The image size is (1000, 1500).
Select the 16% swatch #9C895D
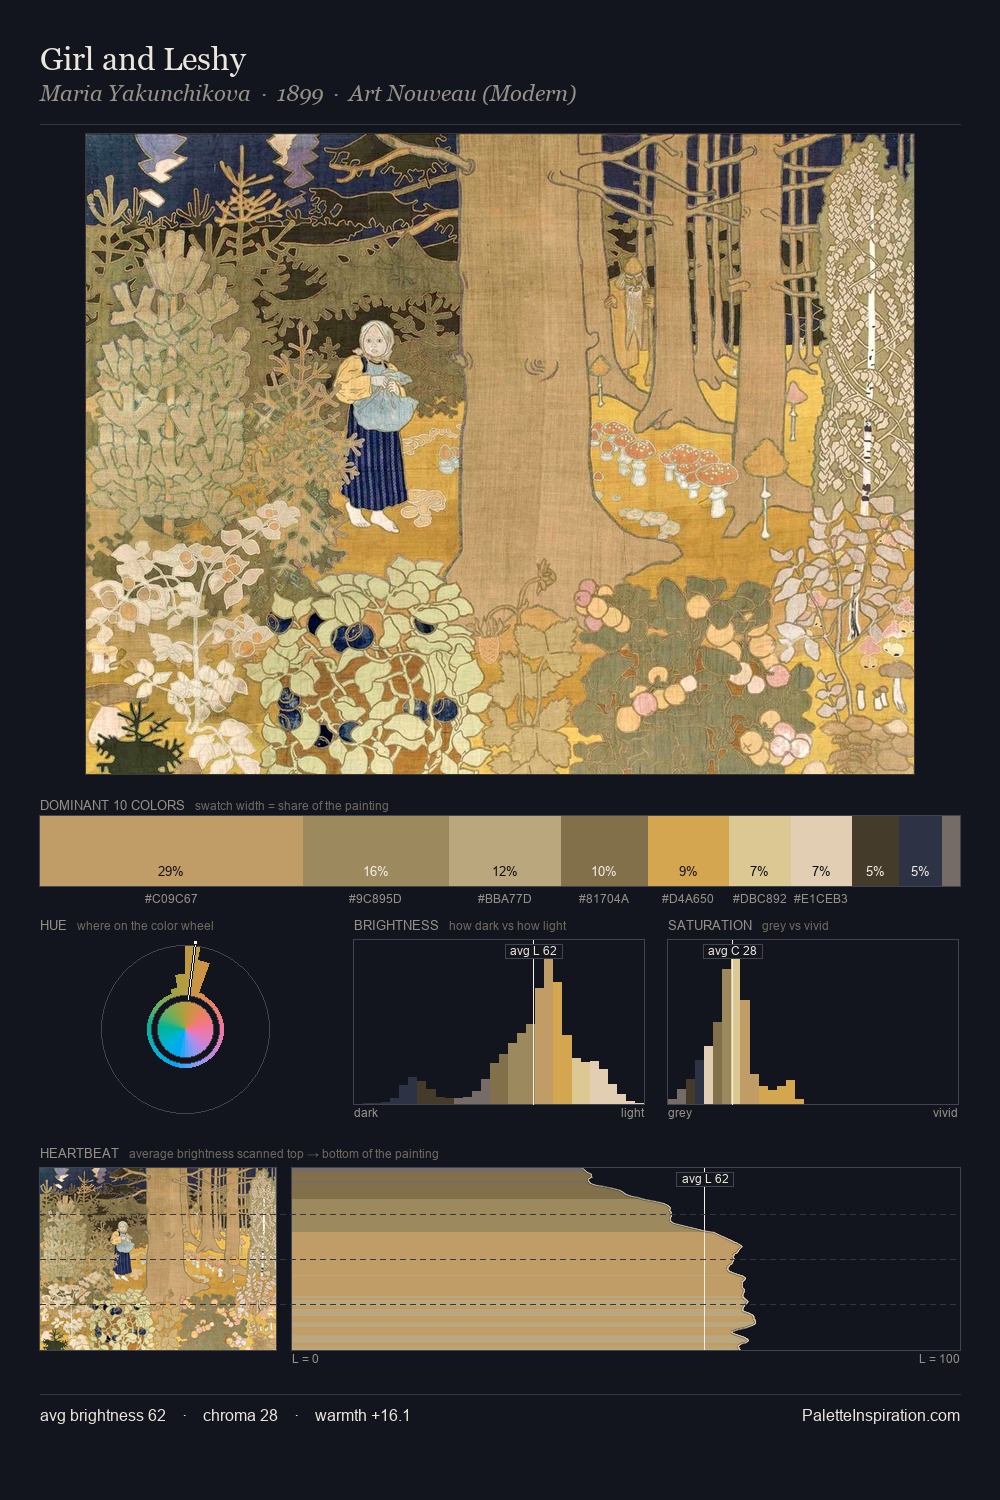[x=376, y=851]
